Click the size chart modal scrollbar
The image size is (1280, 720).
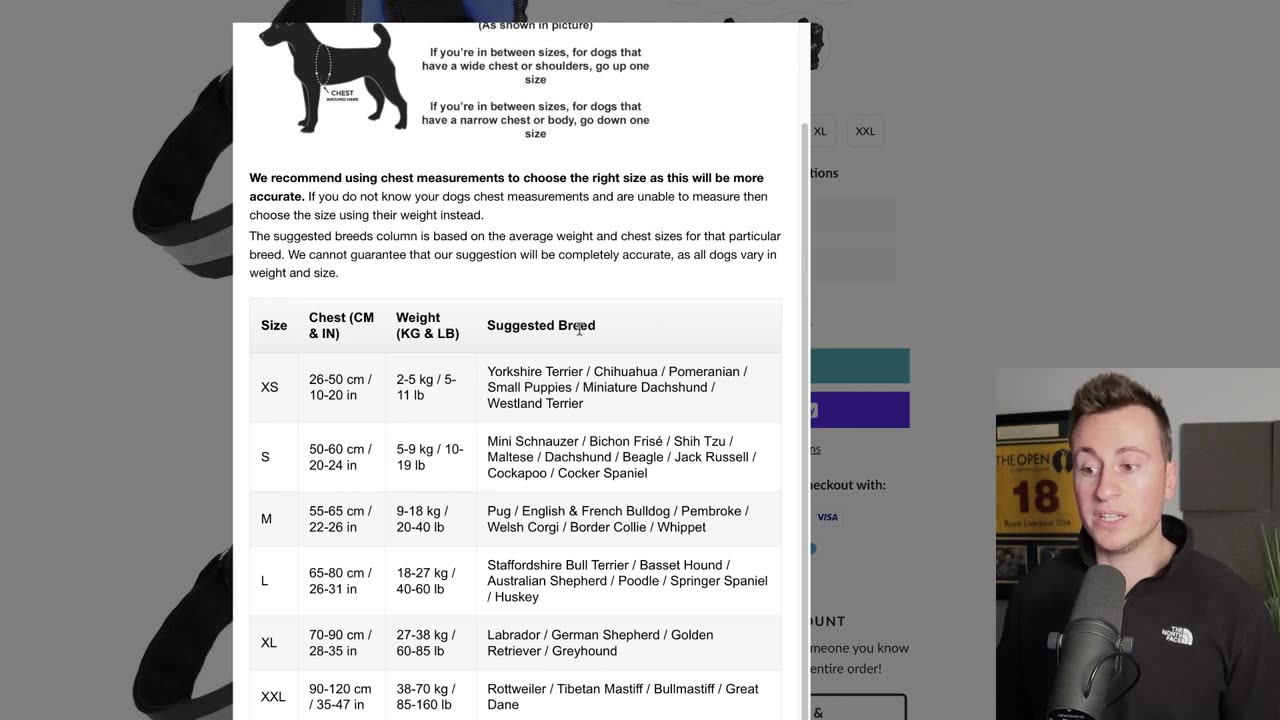[x=805, y=420]
